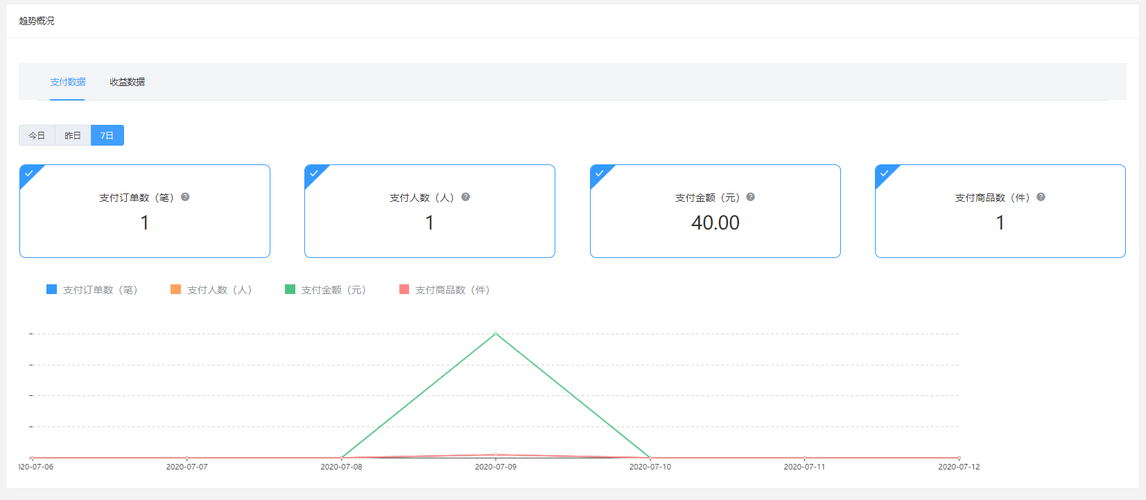Switch to the 收益数据 tab
The height and width of the screenshot is (500, 1146).
tap(127, 82)
